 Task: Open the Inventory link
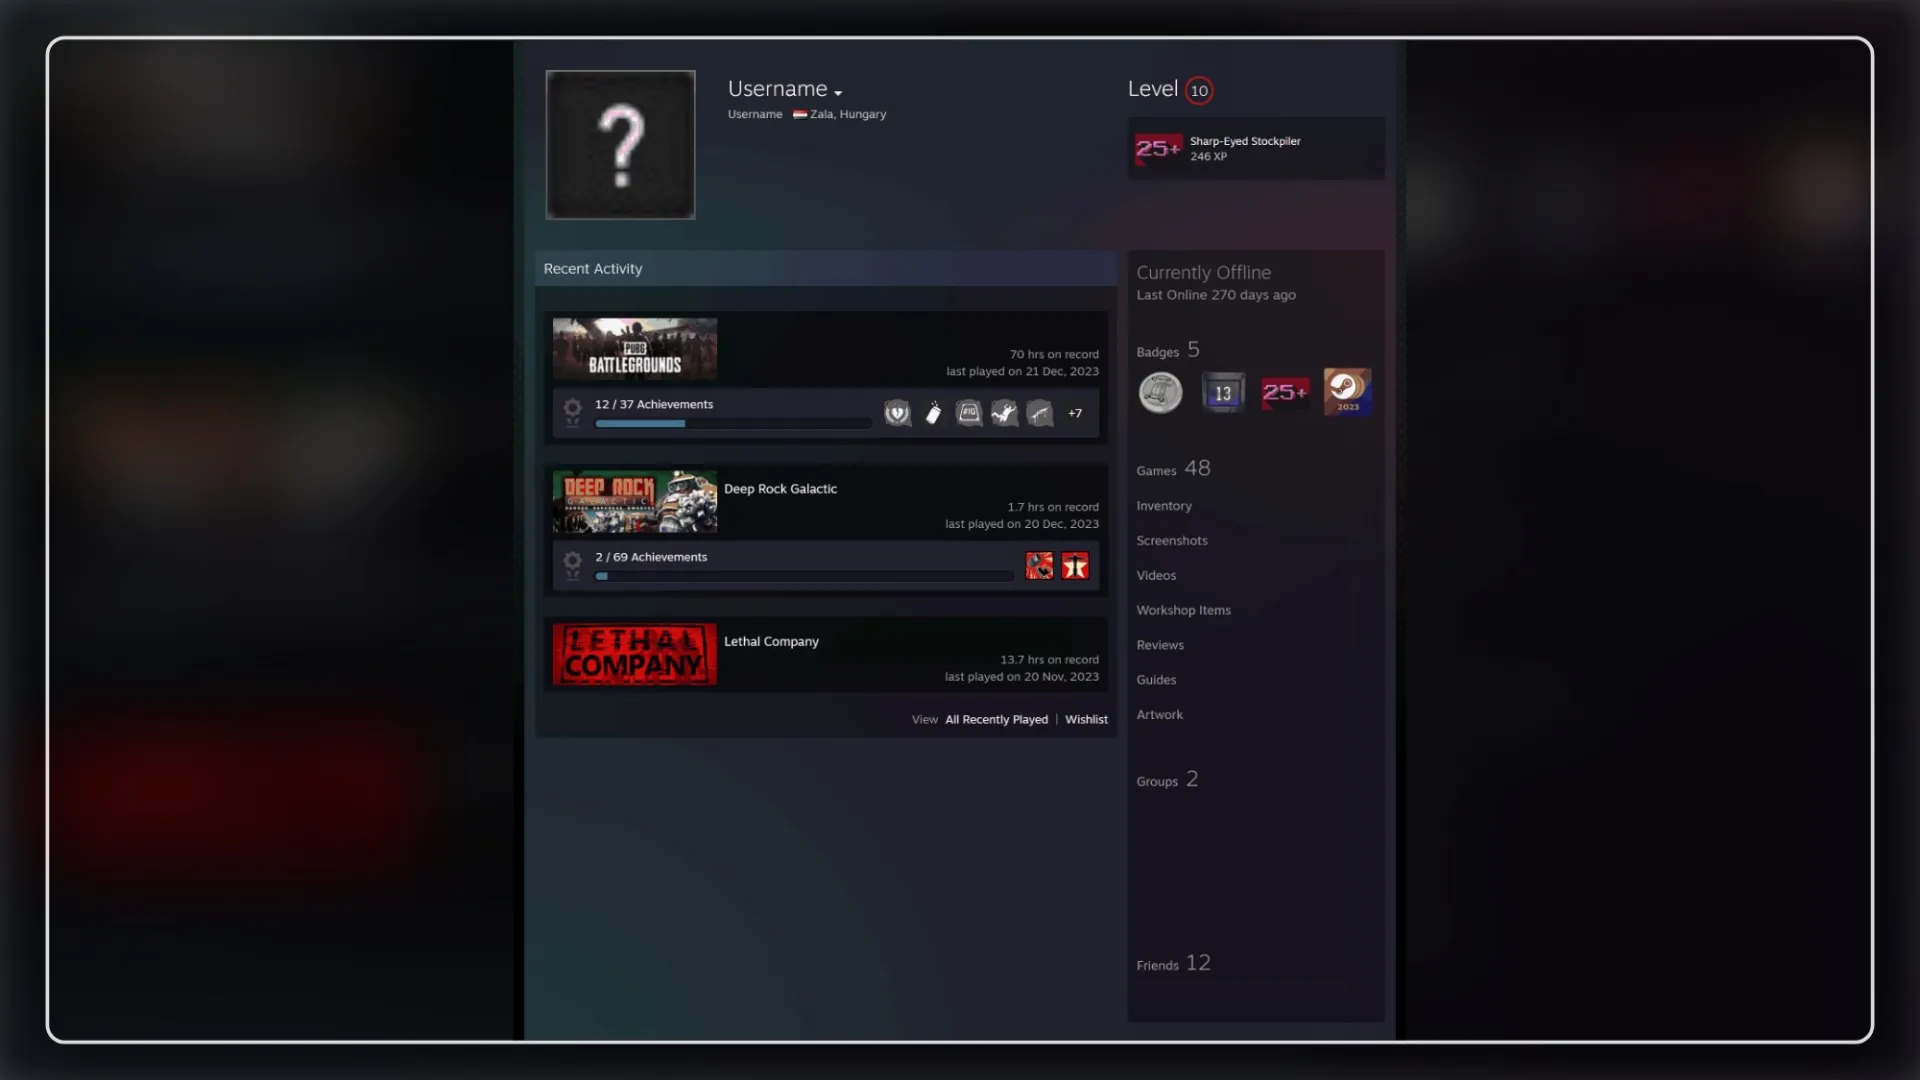(1164, 506)
